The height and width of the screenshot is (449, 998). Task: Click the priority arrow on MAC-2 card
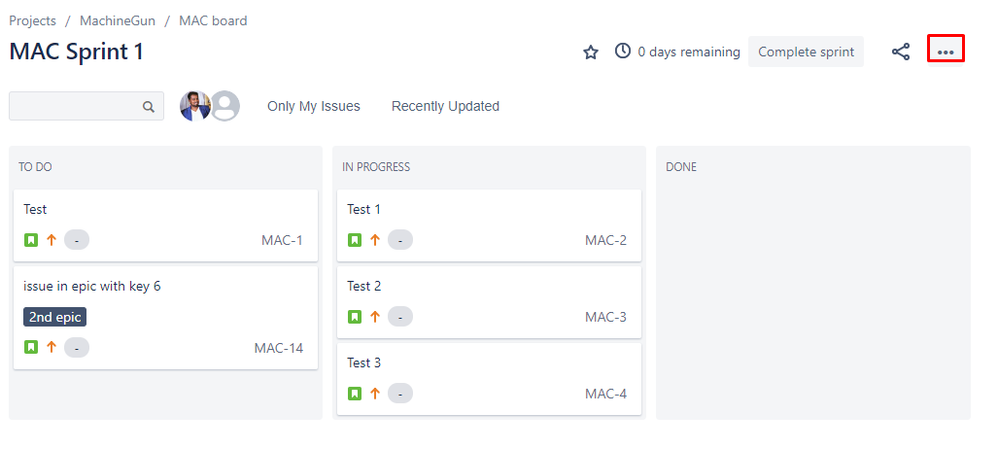(x=375, y=240)
